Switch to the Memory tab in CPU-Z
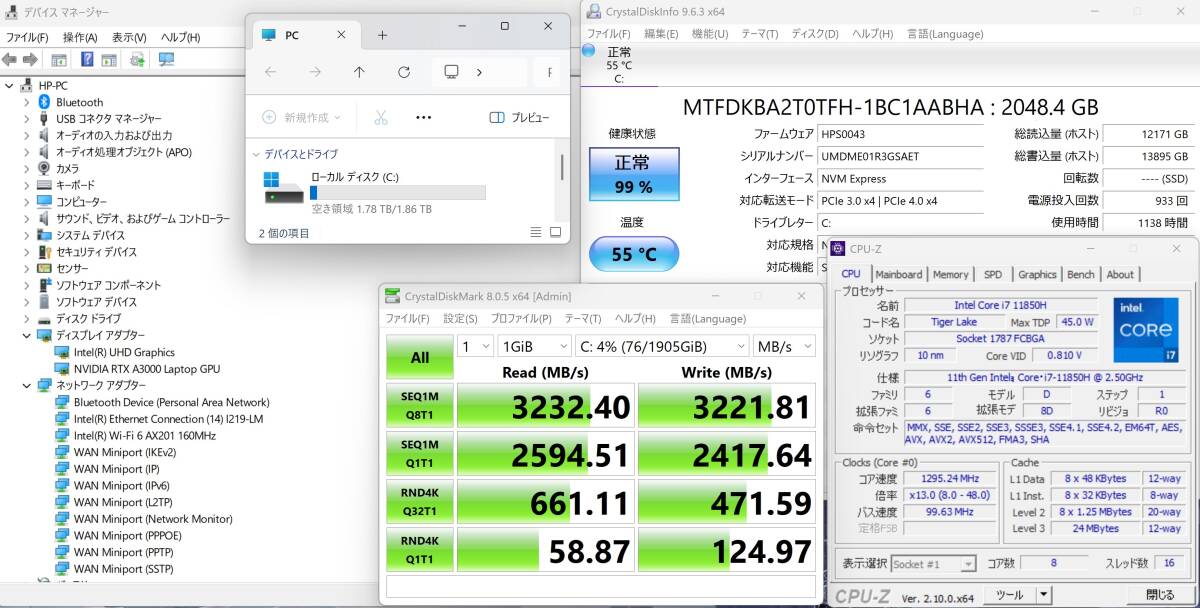The width and height of the screenshot is (1200, 608). tap(951, 274)
